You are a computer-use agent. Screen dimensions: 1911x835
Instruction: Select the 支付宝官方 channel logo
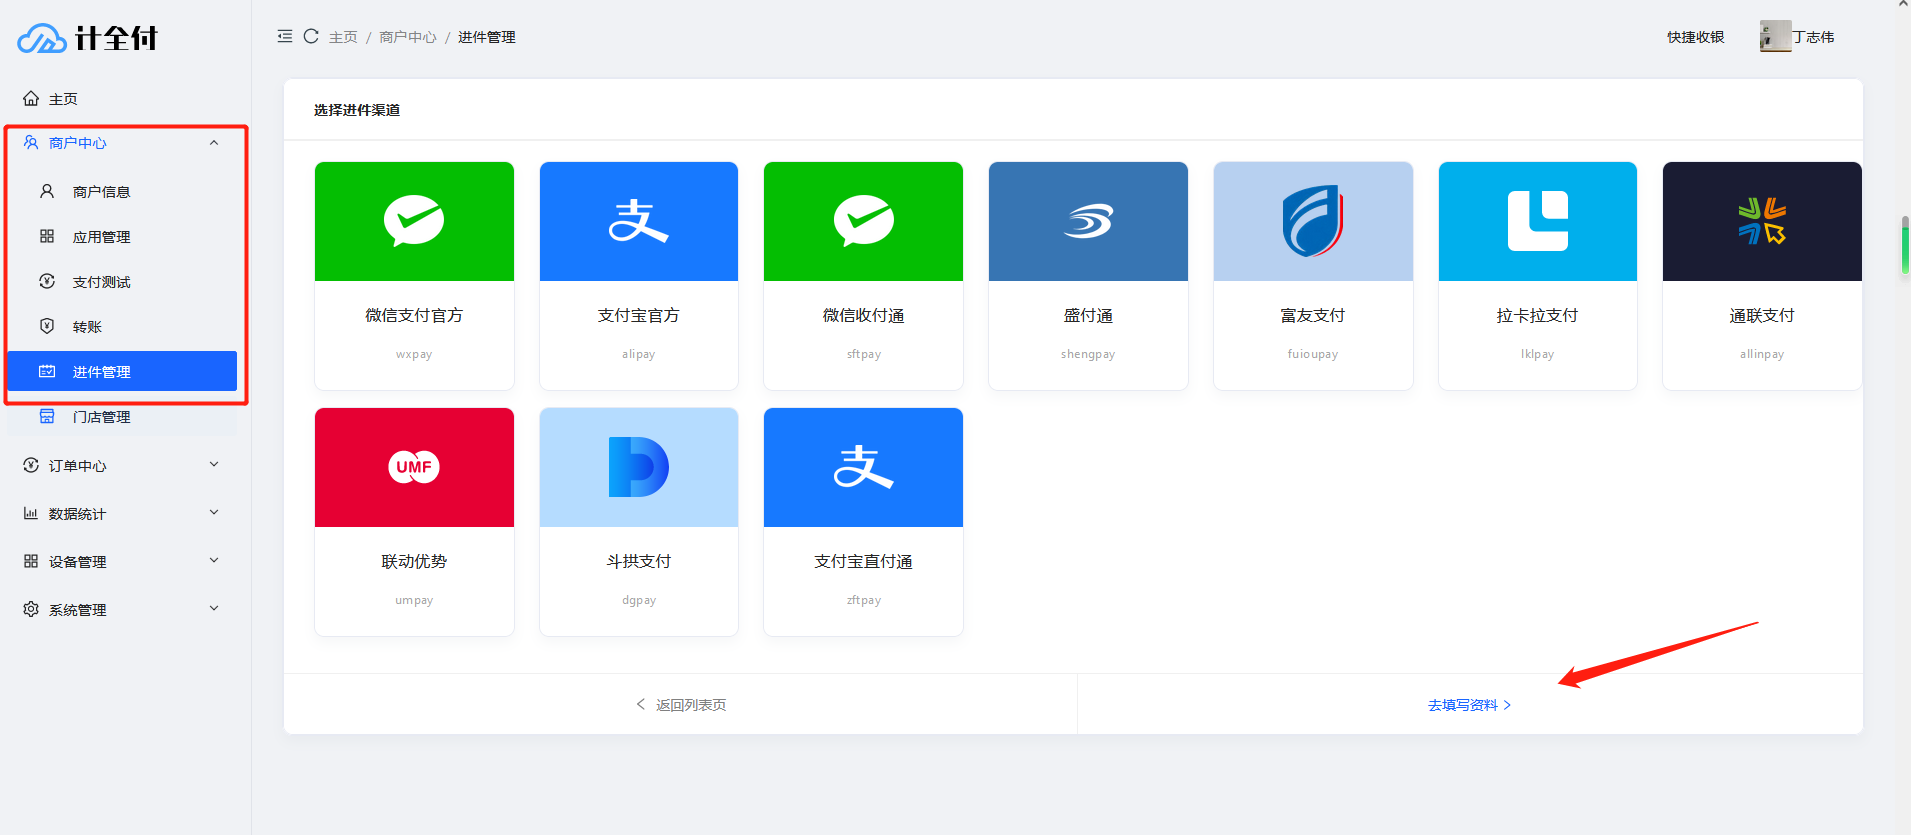point(639,221)
